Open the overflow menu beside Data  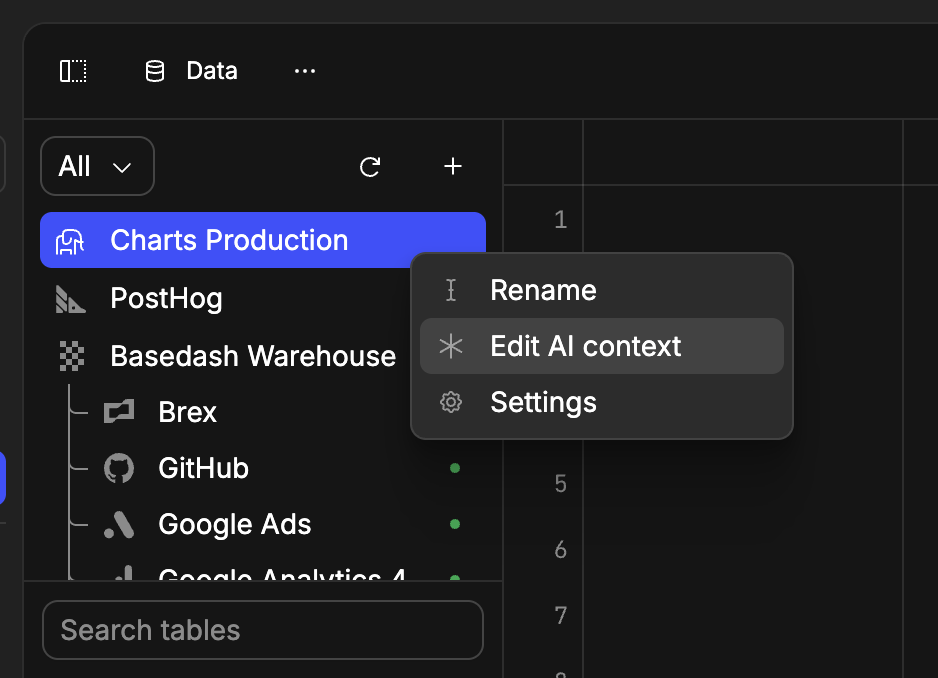point(304,70)
